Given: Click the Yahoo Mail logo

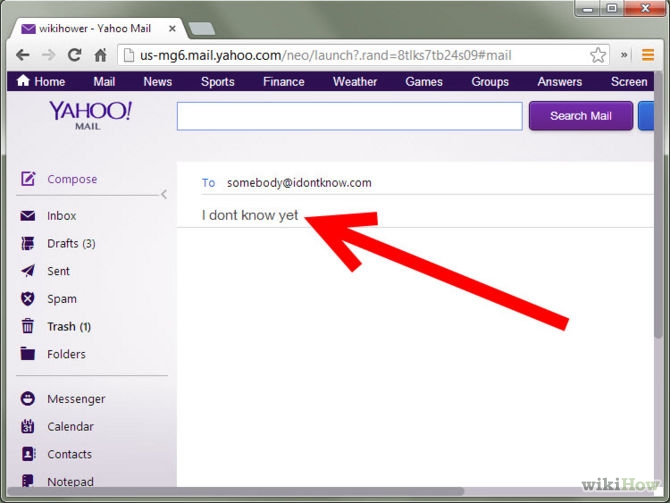Looking at the screenshot, I should point(89,115).
